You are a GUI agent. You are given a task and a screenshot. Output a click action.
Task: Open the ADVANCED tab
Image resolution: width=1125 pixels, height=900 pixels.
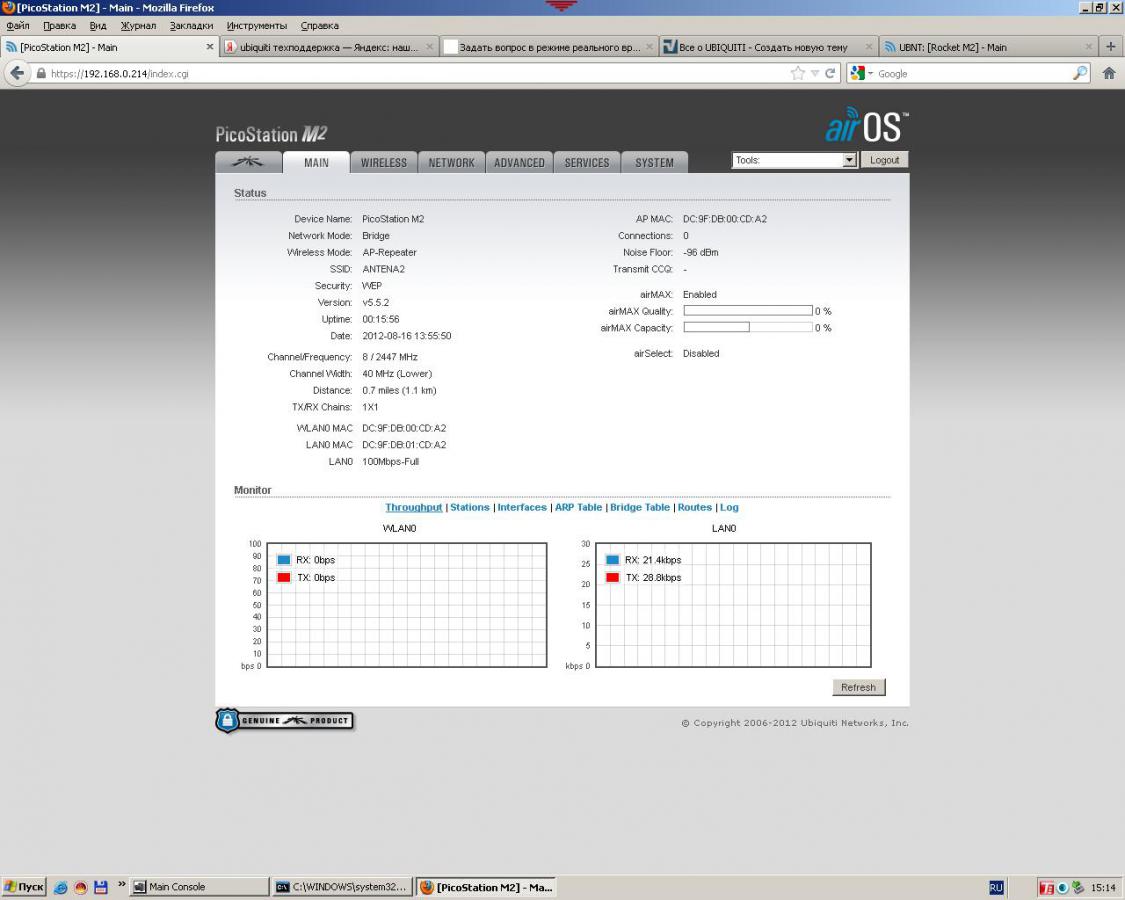click(519, 162)
